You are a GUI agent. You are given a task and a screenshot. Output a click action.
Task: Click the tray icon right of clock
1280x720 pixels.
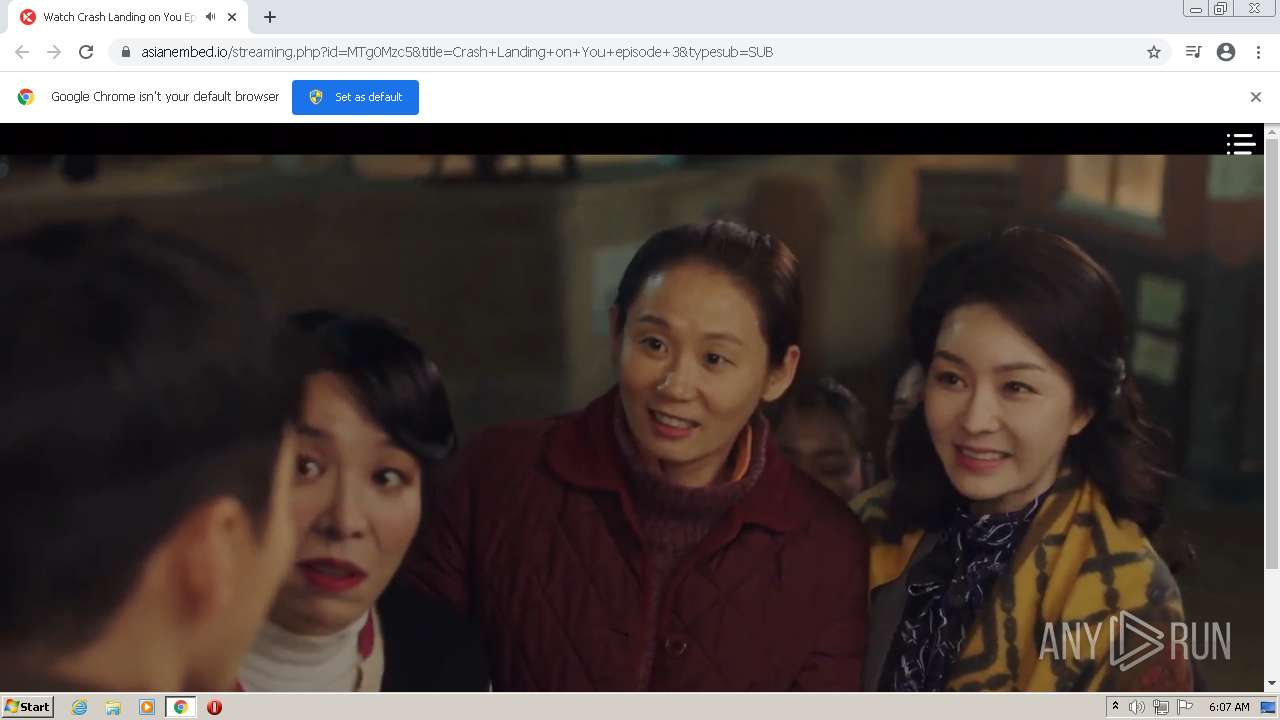[x=1268, y=707]
